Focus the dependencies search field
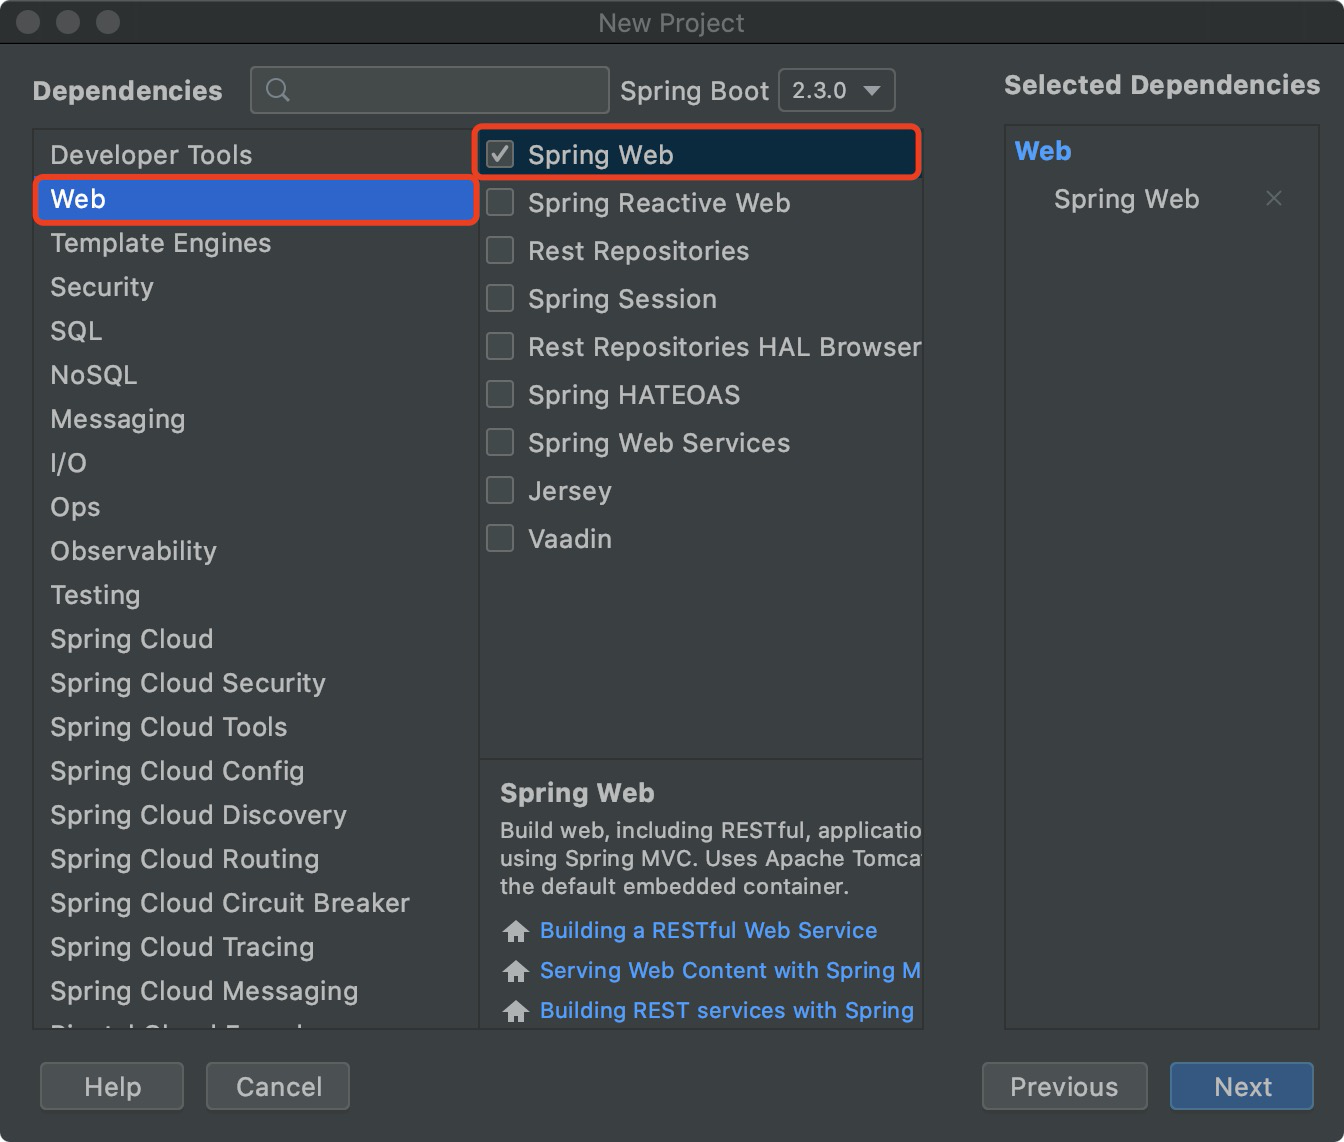The height and width of the screenshot is (1142, 1344). [430, 90]
